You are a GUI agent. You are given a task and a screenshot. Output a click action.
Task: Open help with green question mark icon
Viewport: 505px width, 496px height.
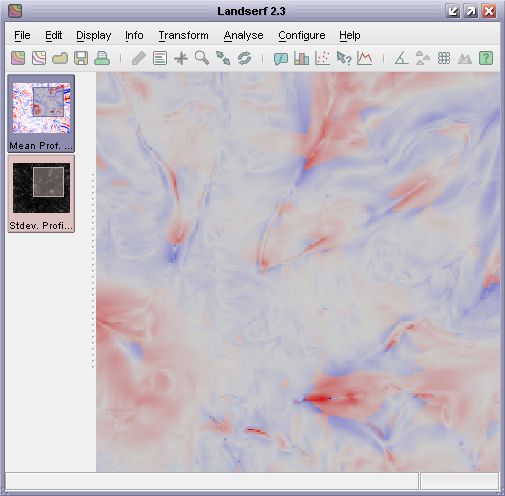486,58
